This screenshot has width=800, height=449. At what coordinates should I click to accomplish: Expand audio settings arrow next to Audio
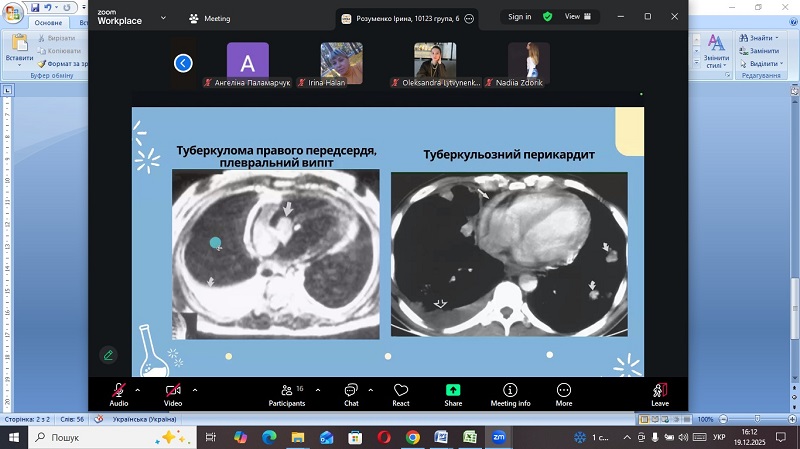pos(138,389)
